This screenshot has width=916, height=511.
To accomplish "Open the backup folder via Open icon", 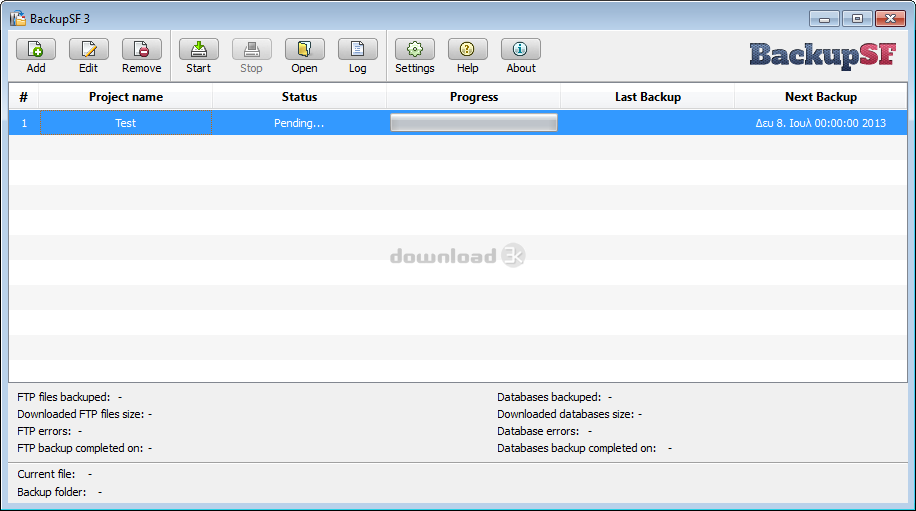I will [304, 49].
